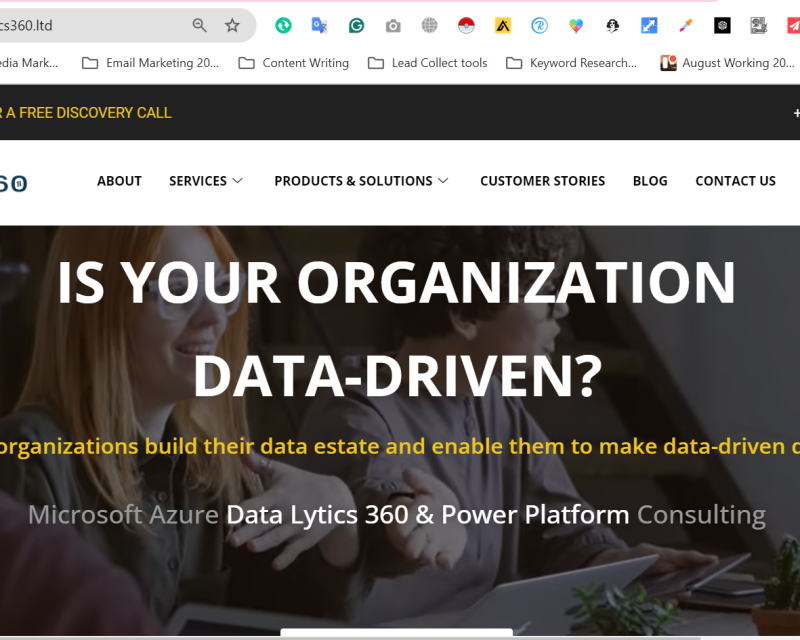The width and height of the screenshot is (800, 640).
Task: Click the word 'Consulting' in hero
Action: tap(701, 515)
